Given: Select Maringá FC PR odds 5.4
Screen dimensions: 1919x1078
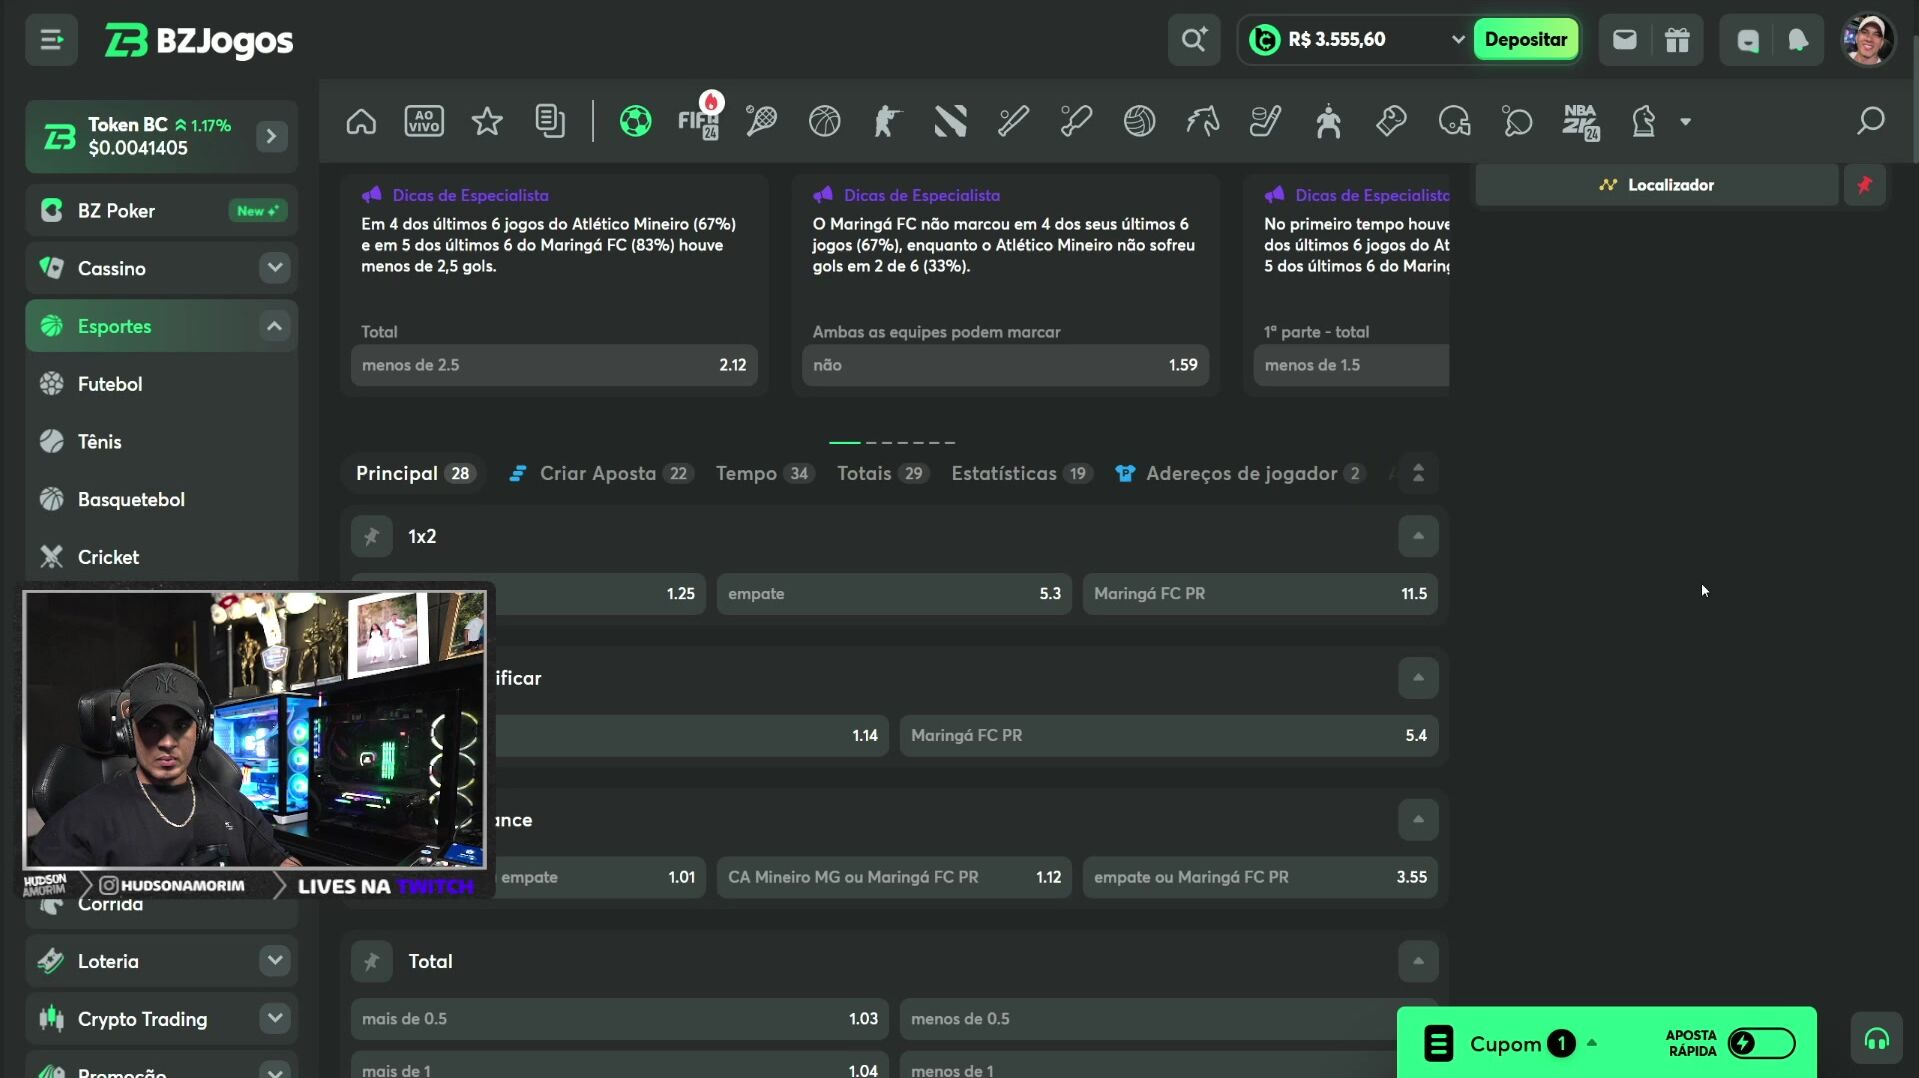Looking at the screenshot, I should [x=1169, y=736].
